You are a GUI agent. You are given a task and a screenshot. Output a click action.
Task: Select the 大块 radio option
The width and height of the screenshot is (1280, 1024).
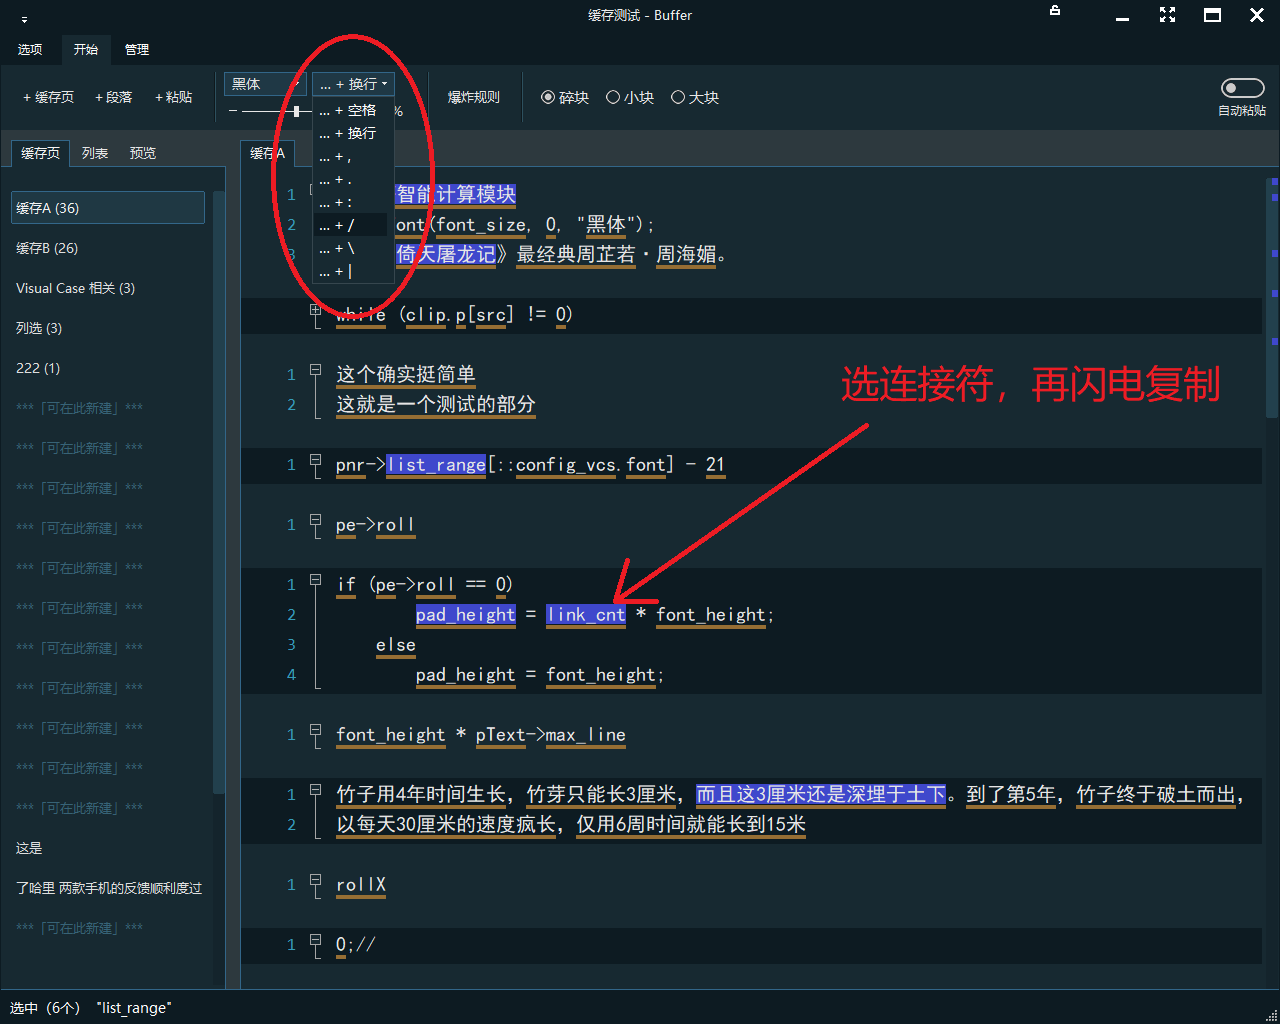(x=678, y=97)
